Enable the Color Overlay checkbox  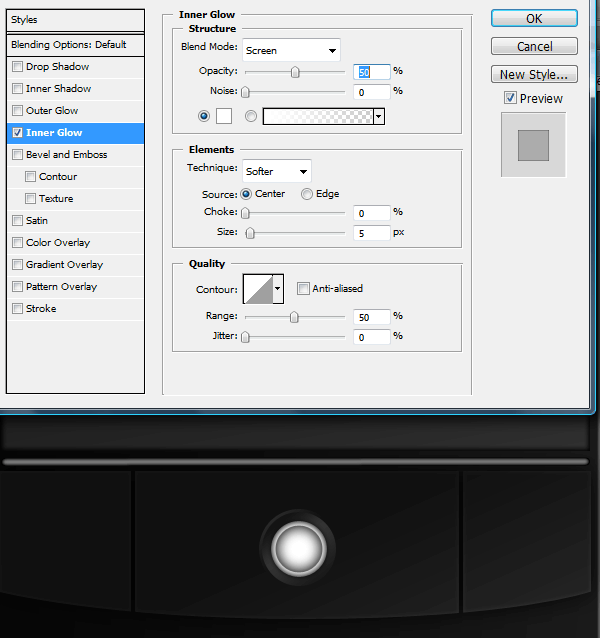pyautogui.click(x=17, y=243)
